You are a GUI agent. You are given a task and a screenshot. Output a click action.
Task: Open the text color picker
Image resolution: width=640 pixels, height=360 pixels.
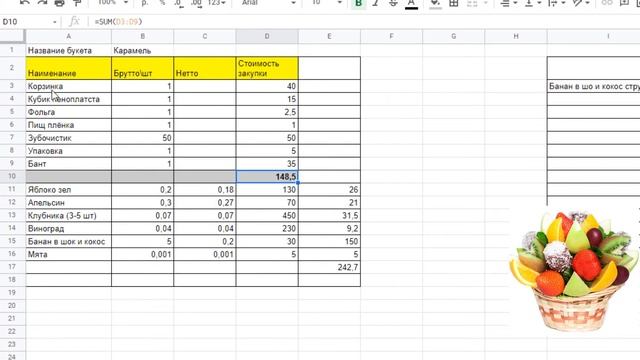point(411,3)
